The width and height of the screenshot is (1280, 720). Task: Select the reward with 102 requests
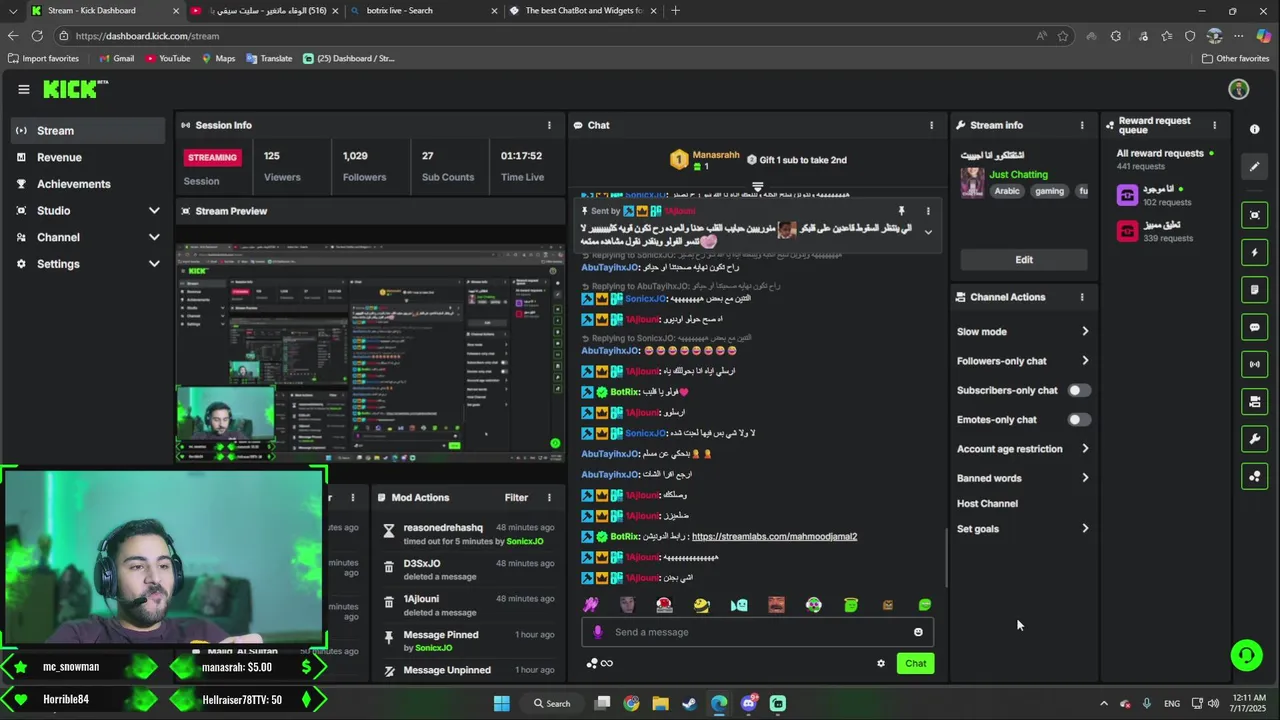tap(1165, 195)
